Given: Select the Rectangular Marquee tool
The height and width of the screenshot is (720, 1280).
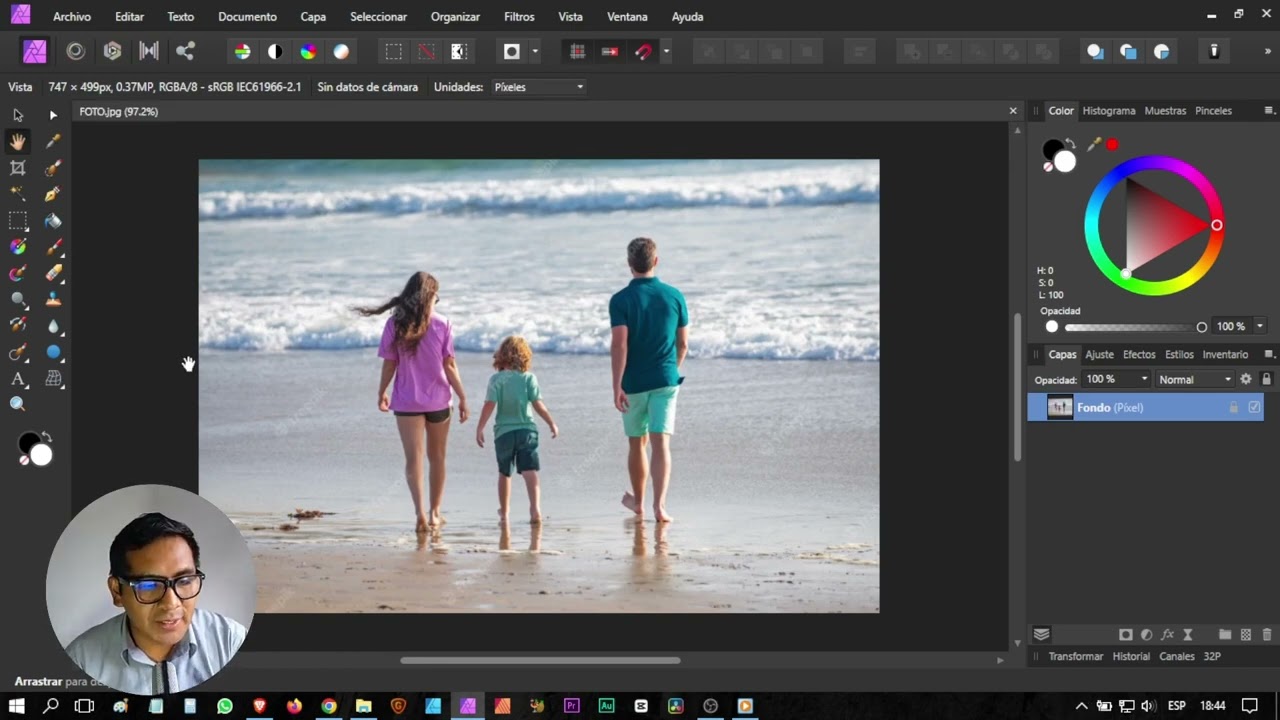Looking at the screenshot, I should pyautogui.click(x=18, y=221).
